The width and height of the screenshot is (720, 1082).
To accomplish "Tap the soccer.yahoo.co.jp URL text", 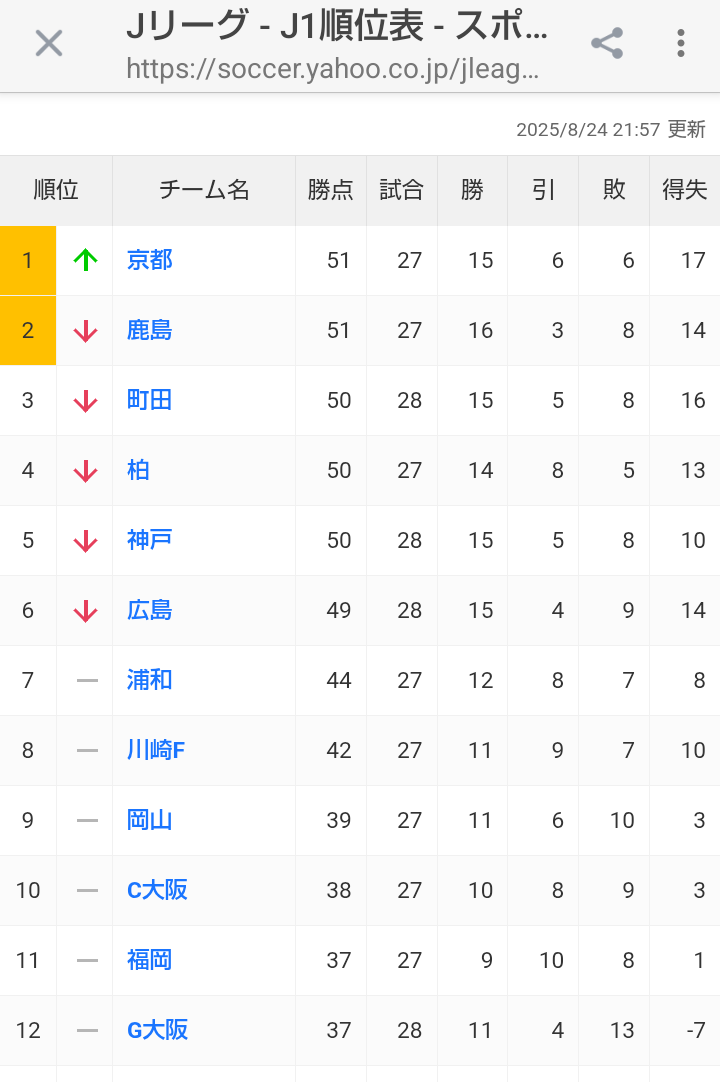I will (333, 69).
